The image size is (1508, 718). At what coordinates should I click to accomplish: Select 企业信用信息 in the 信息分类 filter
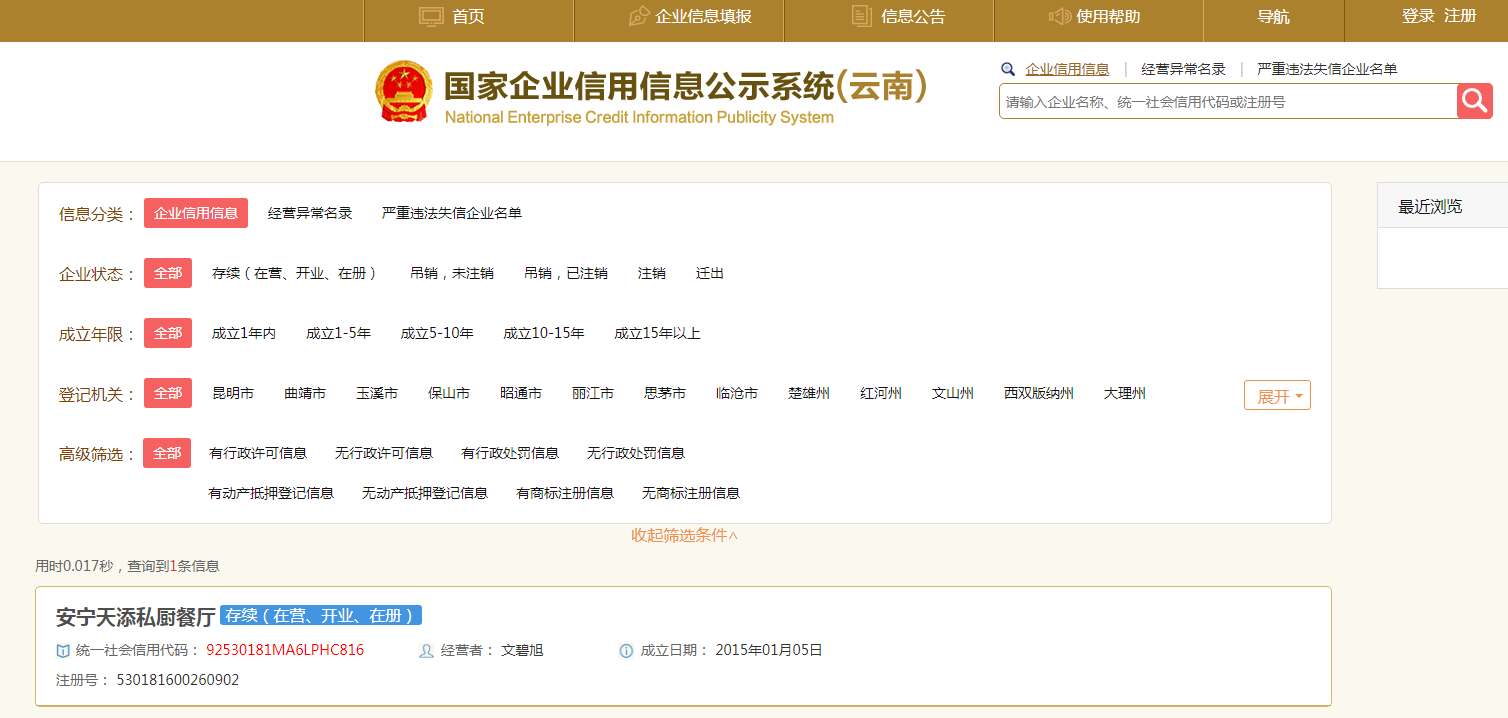click(196, 213)
